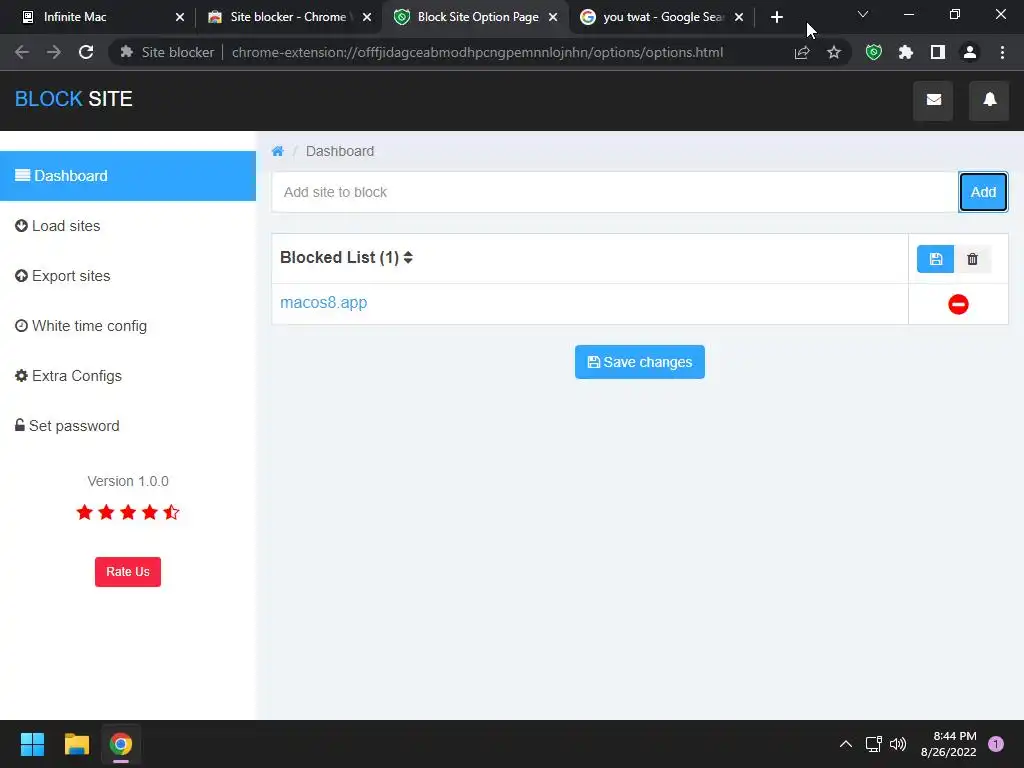Open the Windows Start menu

tap(32, 744)
